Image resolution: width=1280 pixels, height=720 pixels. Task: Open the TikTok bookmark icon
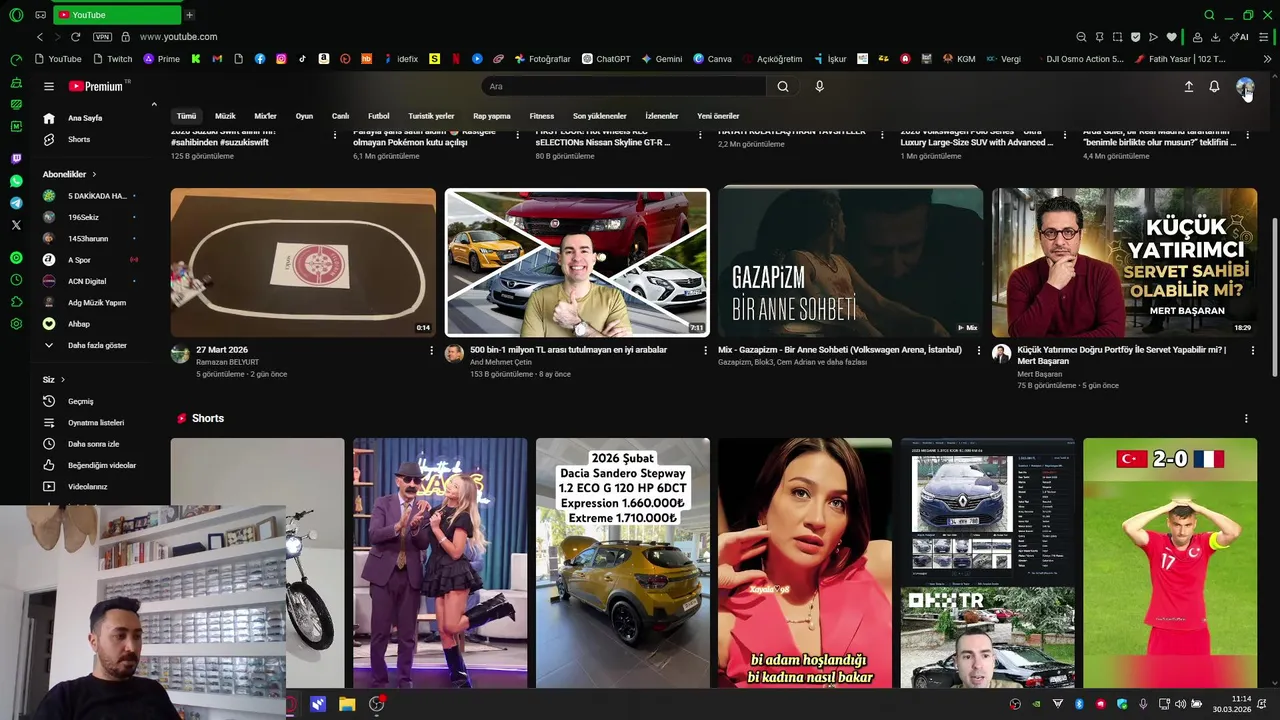[x=302, y=59]
